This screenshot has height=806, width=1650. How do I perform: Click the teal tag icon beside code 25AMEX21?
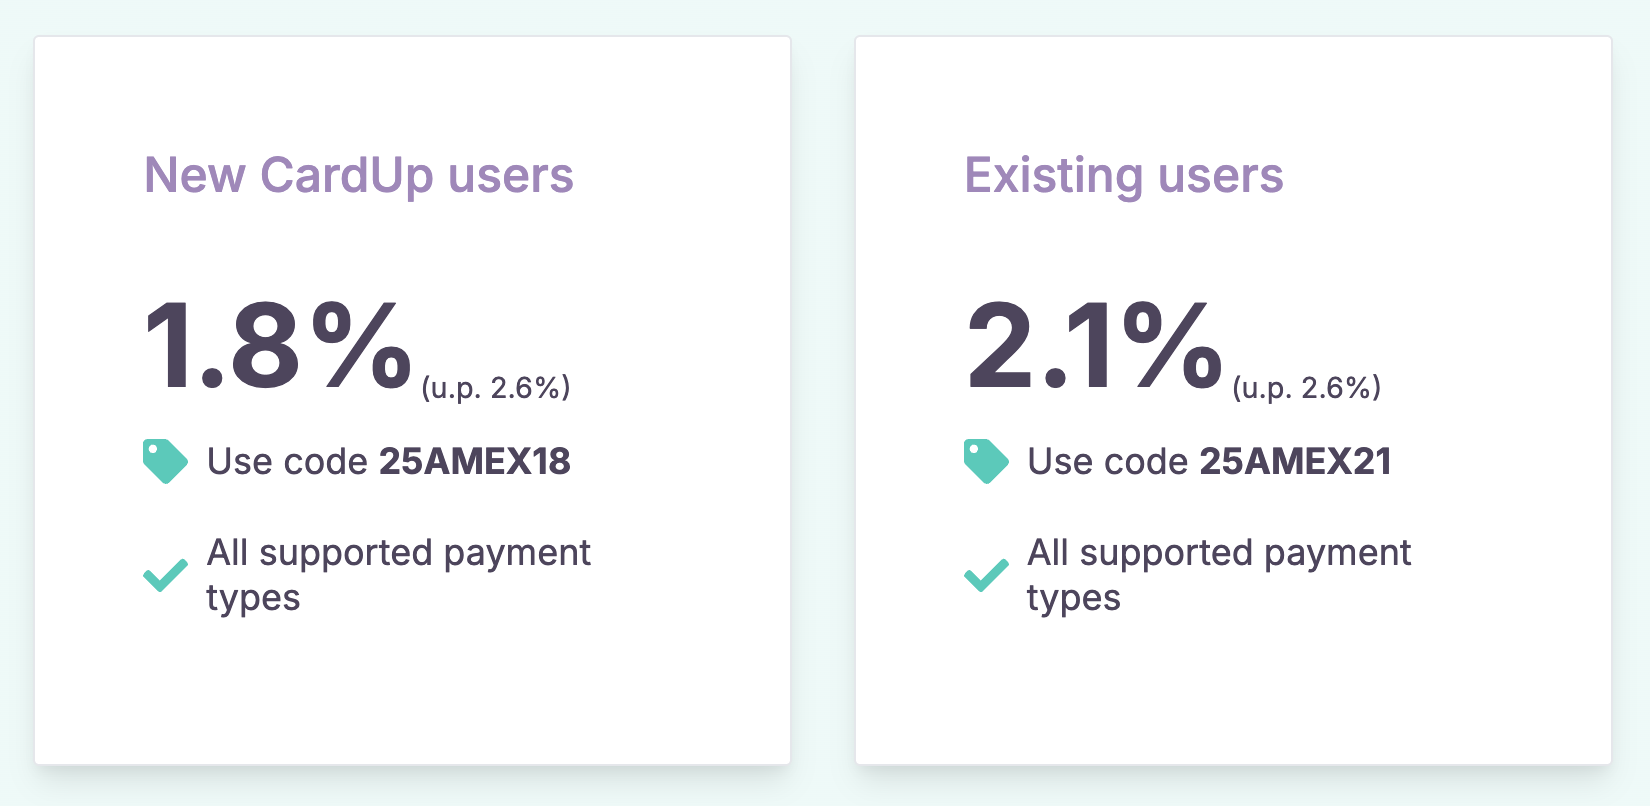[986, 461]
